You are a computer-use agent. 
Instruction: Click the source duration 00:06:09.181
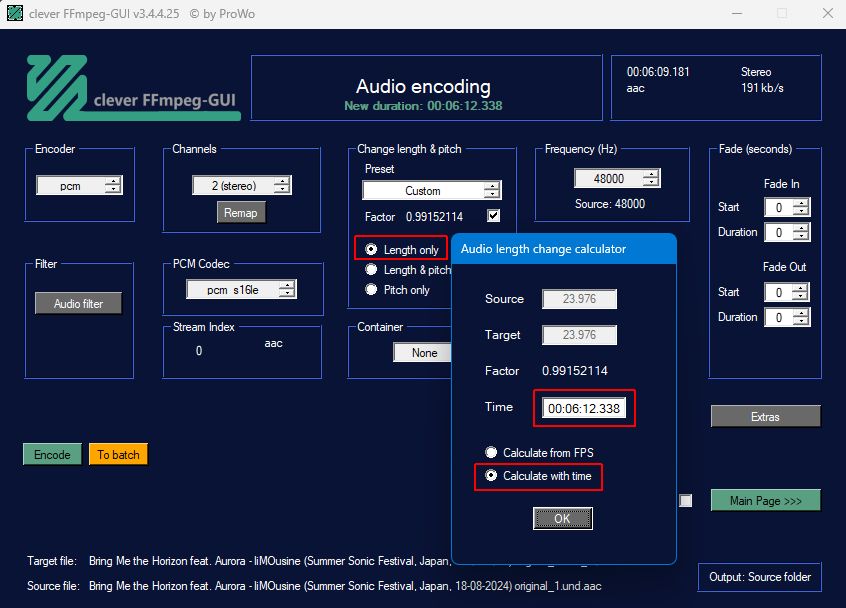tap(658, 72)
